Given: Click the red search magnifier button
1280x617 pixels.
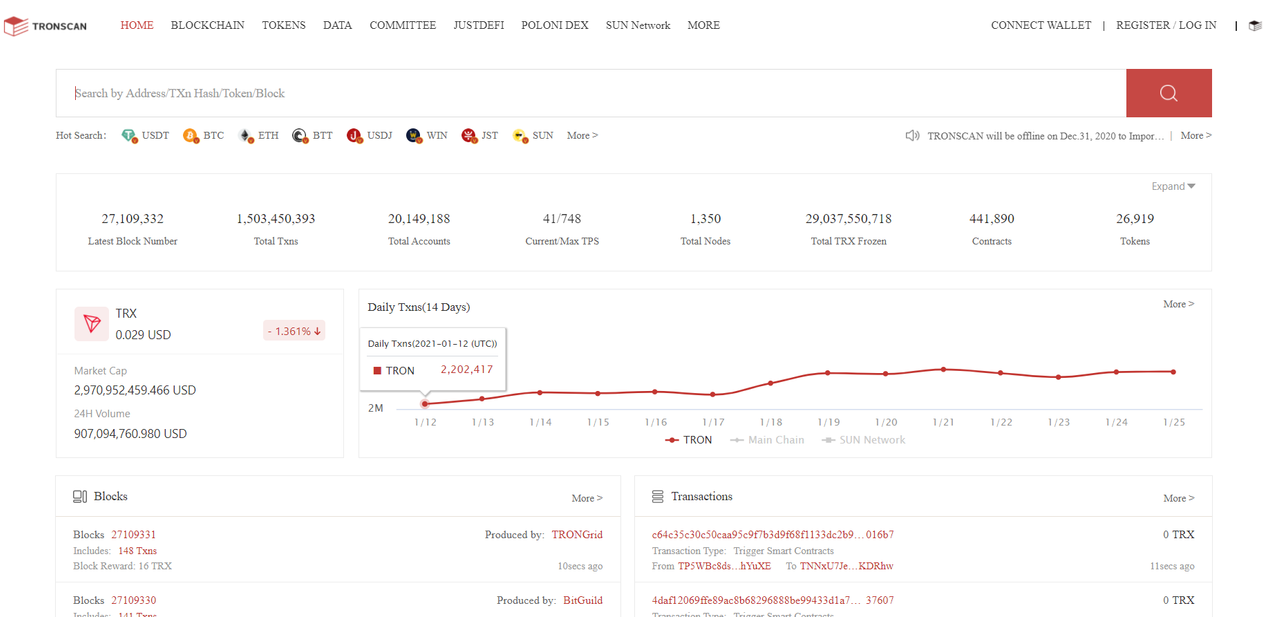Looking at the screenshot, I should (1168, 93).
